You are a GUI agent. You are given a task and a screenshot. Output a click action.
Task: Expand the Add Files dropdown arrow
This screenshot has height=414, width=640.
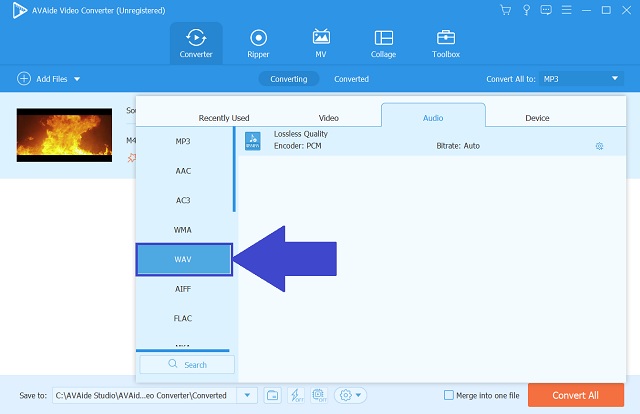tap(77, 79)
